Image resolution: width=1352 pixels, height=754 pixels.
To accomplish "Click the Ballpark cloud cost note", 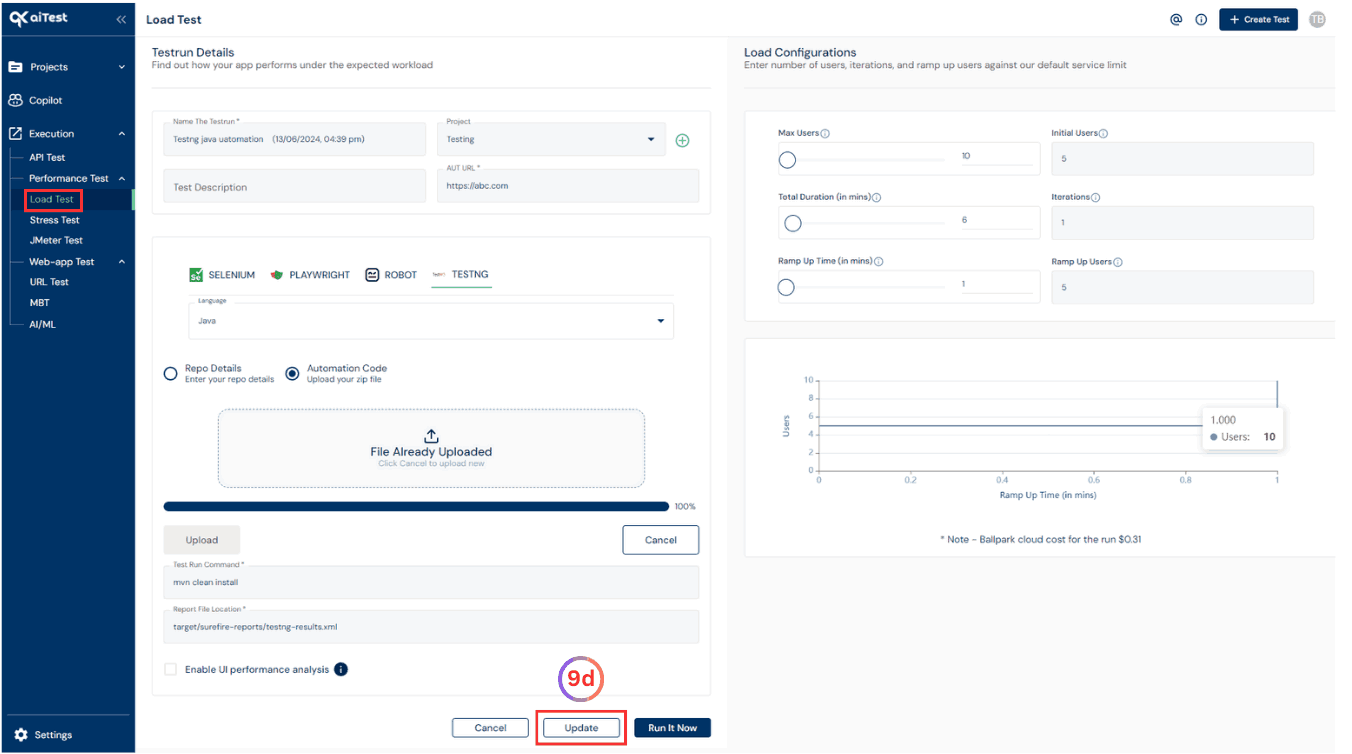I will (x=1040, y=539).
